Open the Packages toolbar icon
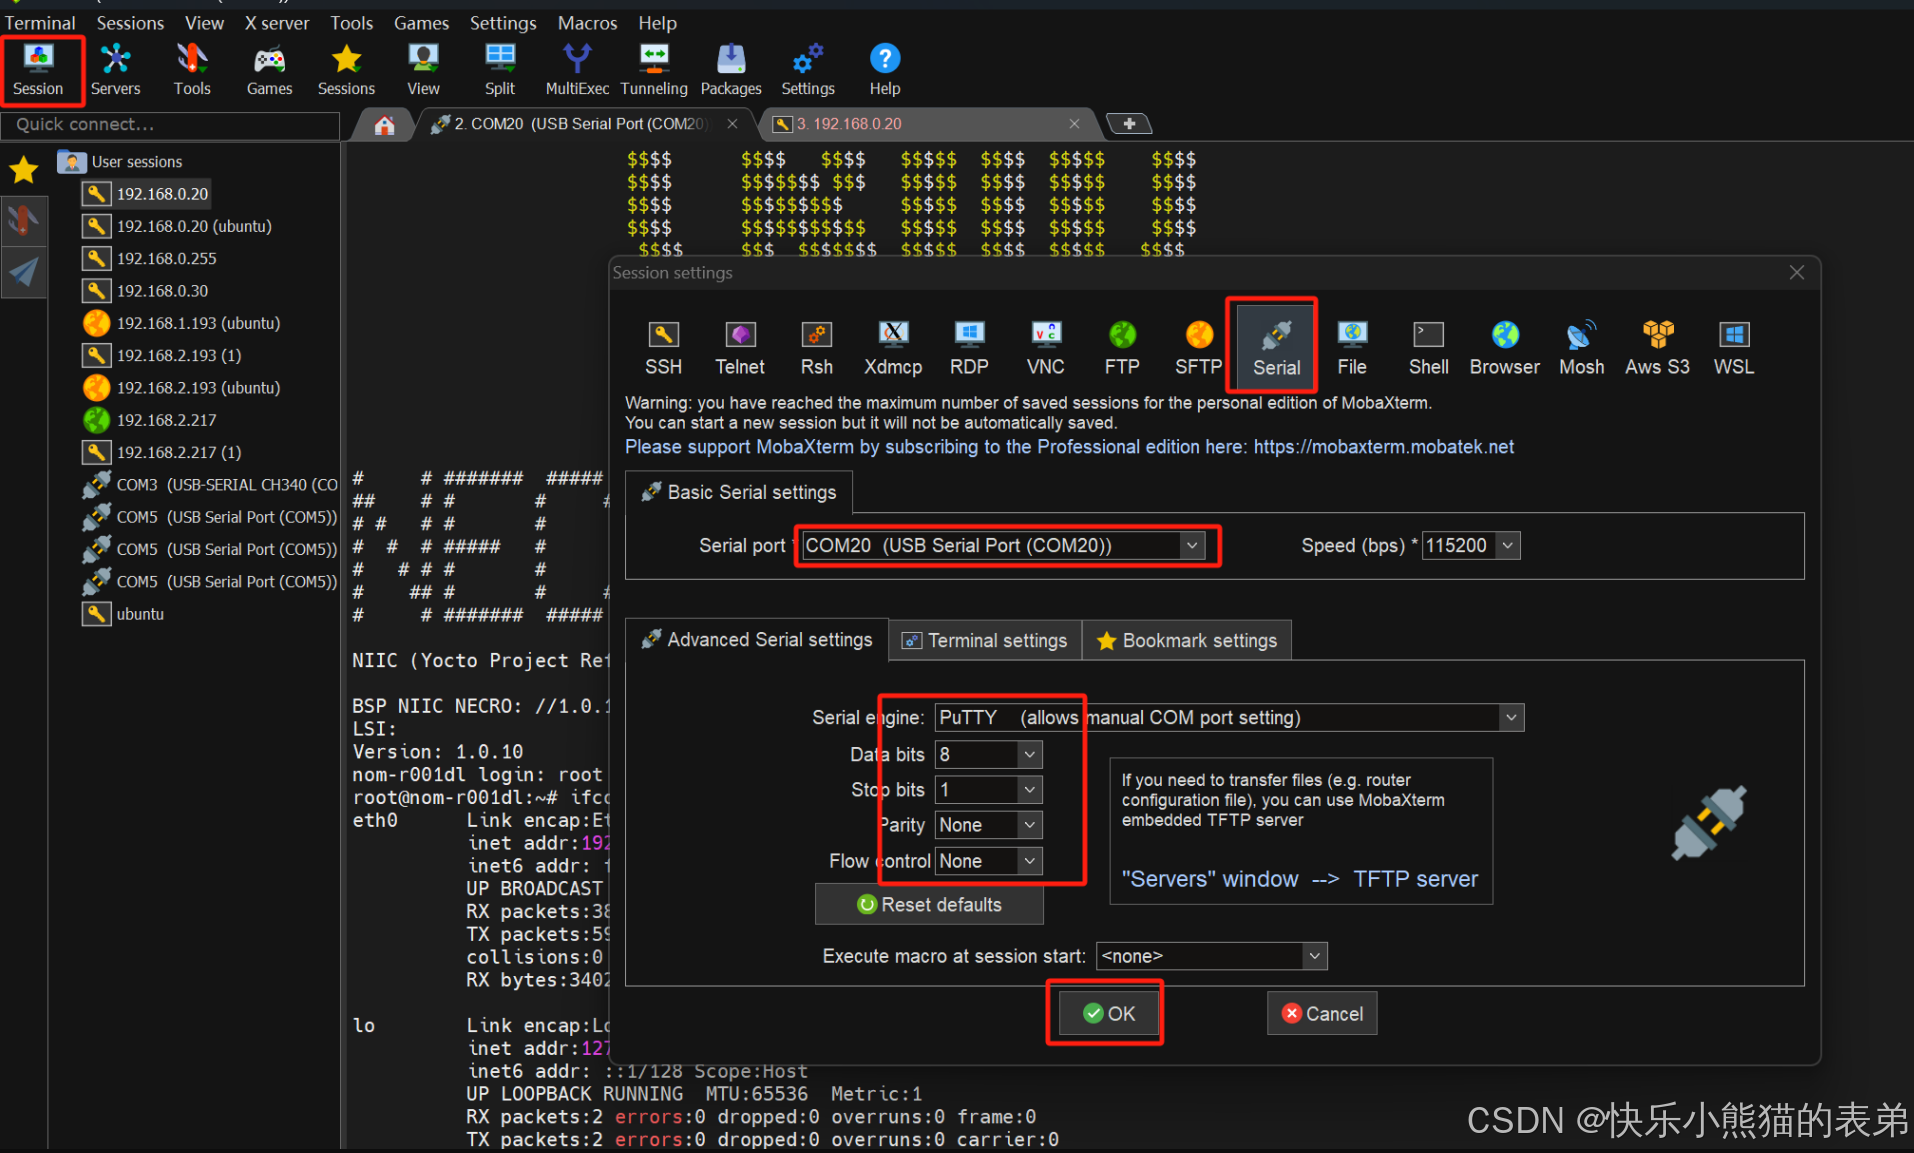 731,70
